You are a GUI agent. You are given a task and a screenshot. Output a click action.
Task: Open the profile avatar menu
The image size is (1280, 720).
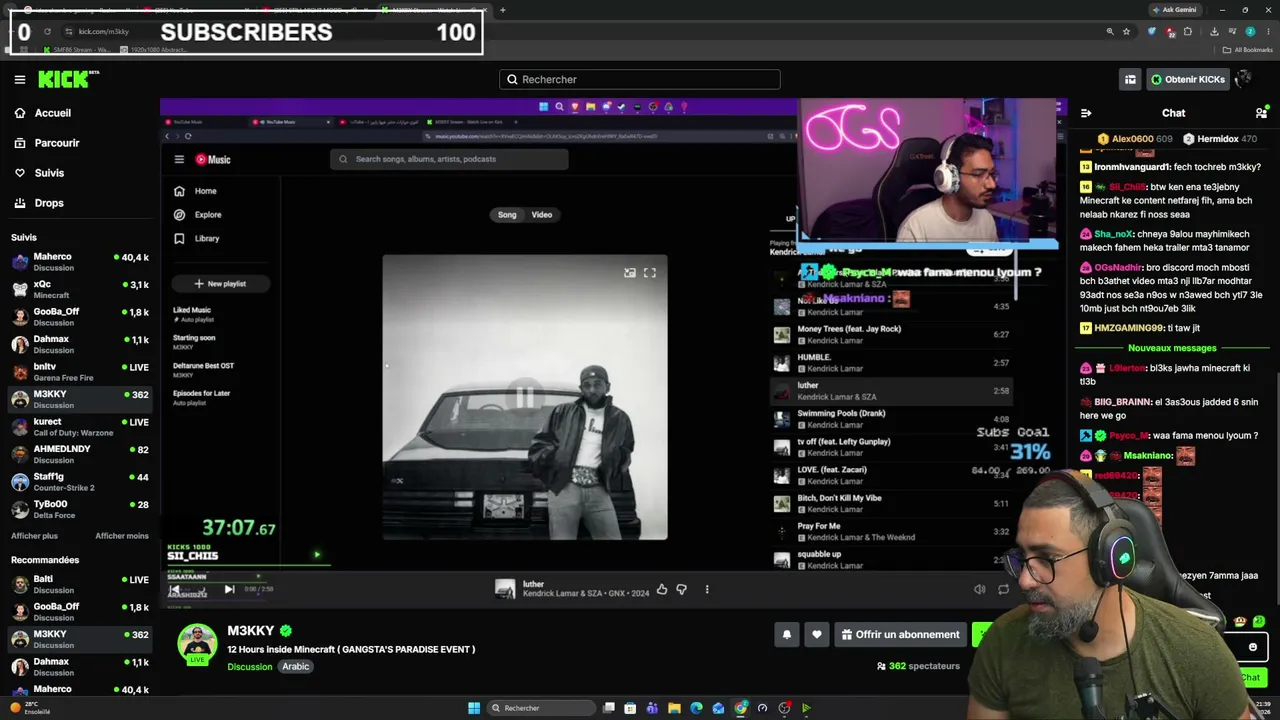click(x=1244, y=79)
